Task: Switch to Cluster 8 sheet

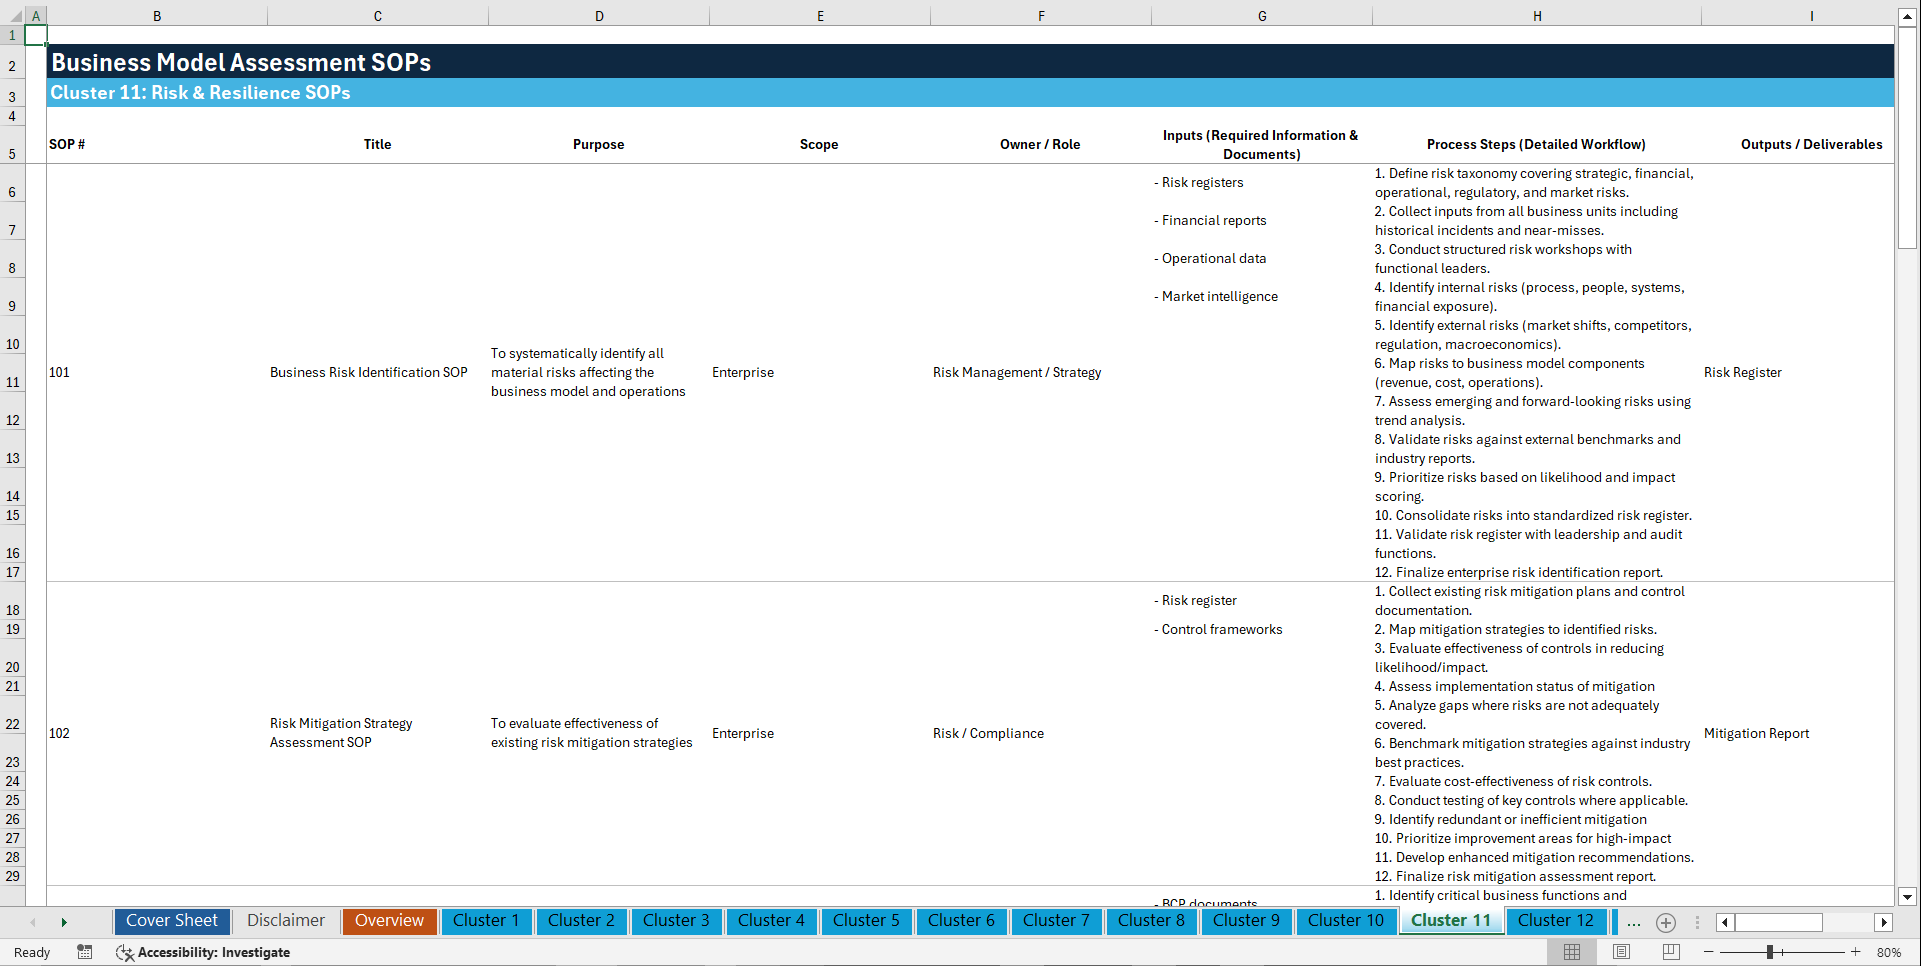Action: [1151, 921]
